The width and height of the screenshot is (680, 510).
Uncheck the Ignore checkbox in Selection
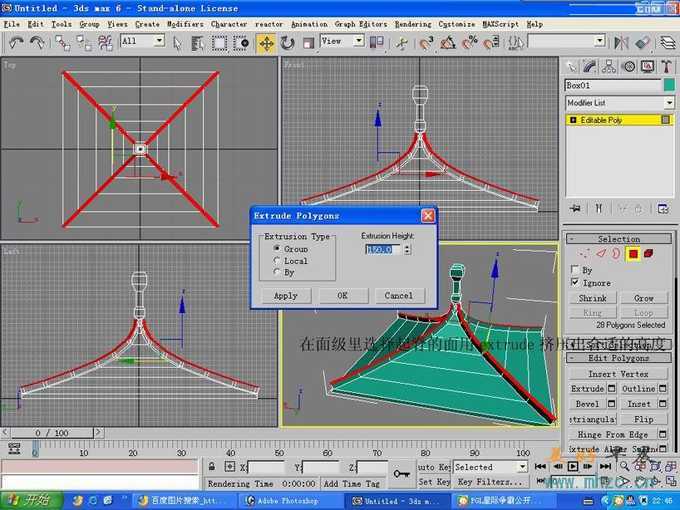pos(574,283)
